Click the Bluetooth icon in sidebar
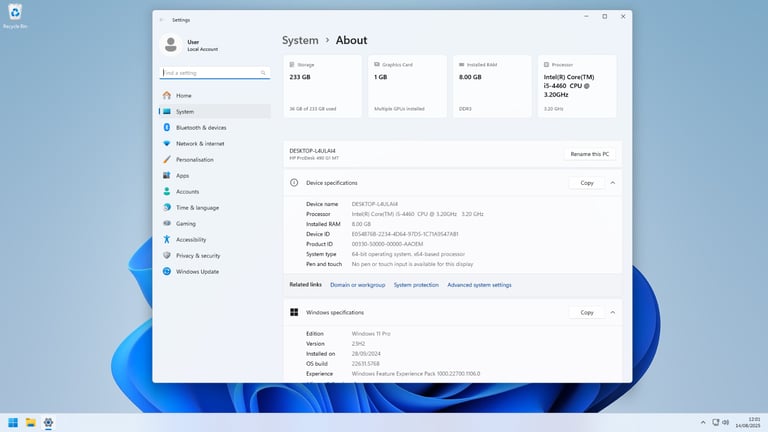Image resolution: width=768 pixels, height=432 pixels. click(x=167, y=127)
